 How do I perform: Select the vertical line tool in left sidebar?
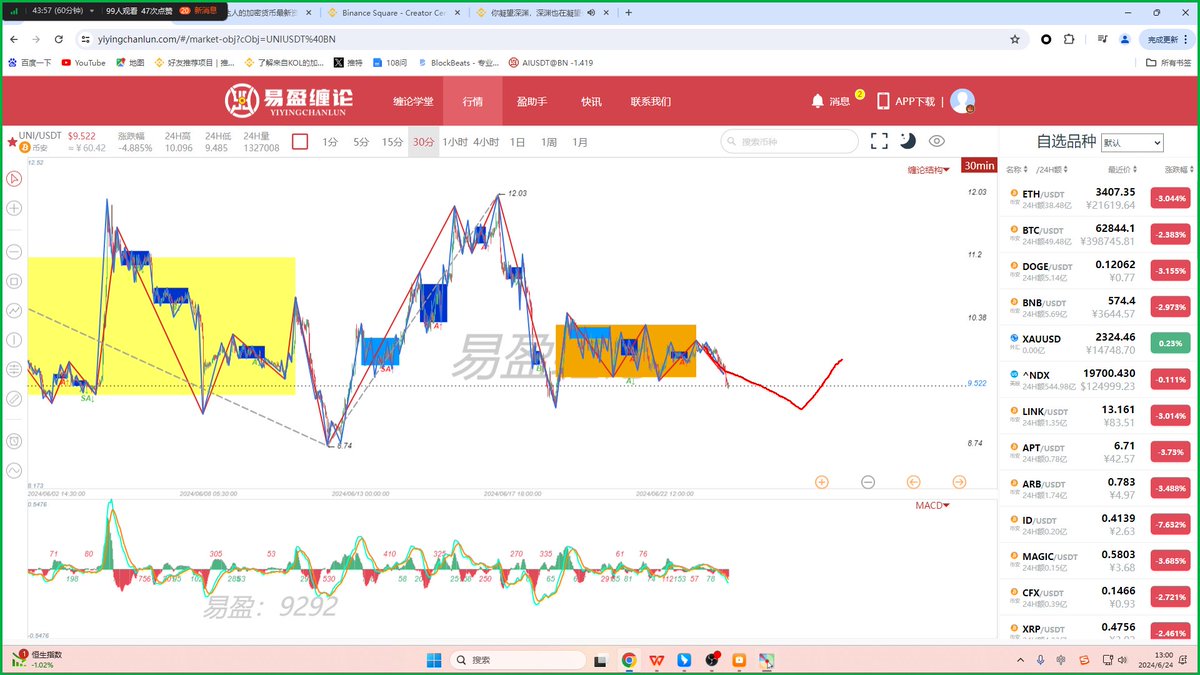pos(14,340)
